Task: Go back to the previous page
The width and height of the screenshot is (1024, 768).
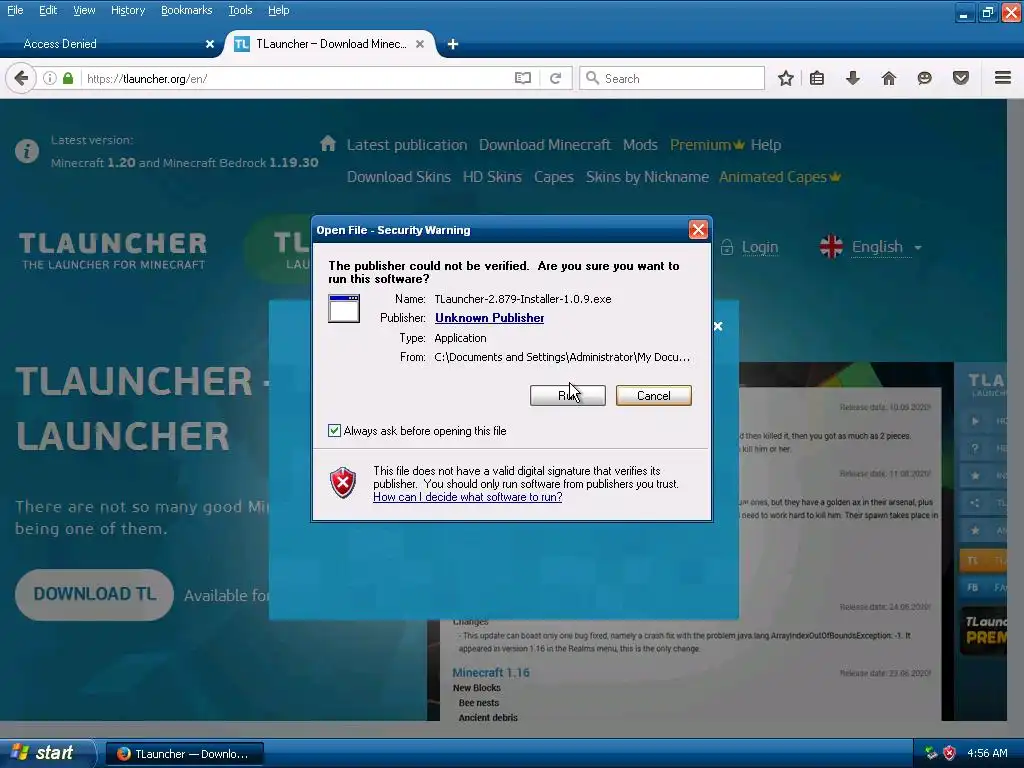Action: (21, 78)
